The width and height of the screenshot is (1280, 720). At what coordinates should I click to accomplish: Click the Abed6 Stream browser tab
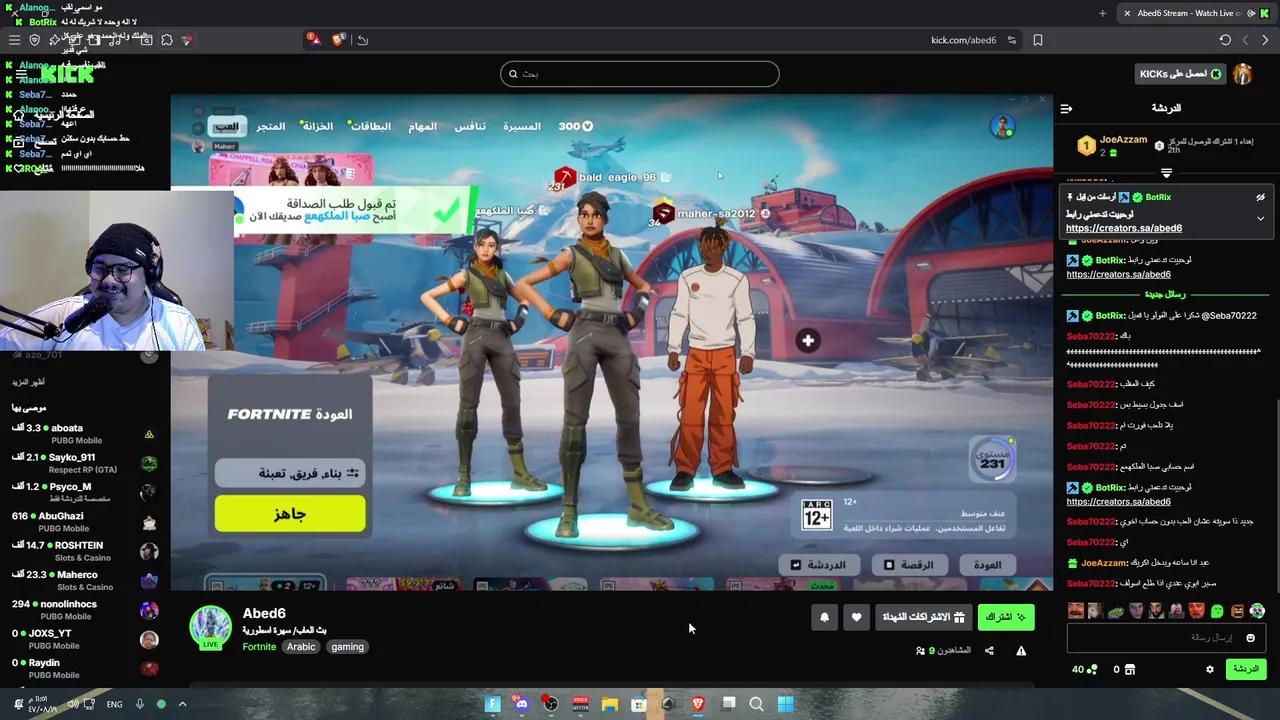coord(1188,13)
